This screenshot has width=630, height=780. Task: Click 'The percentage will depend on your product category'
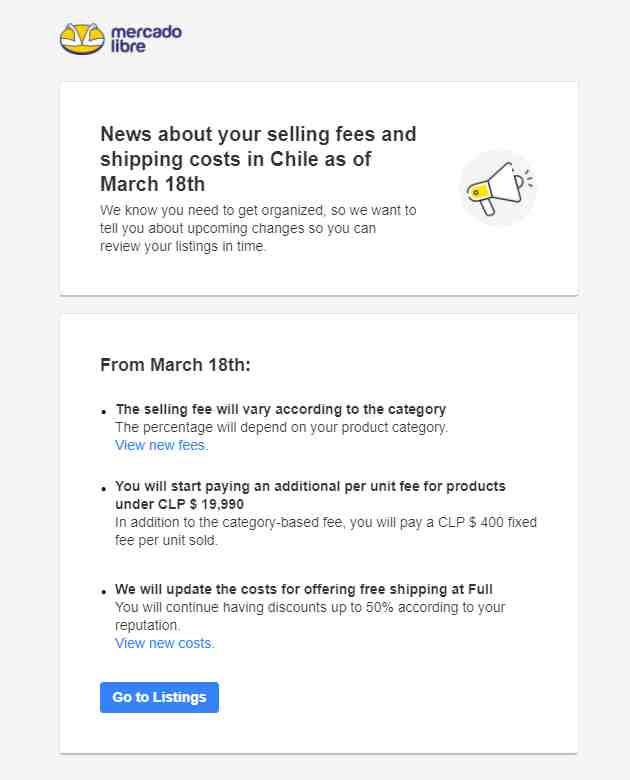tap(282, 427)
